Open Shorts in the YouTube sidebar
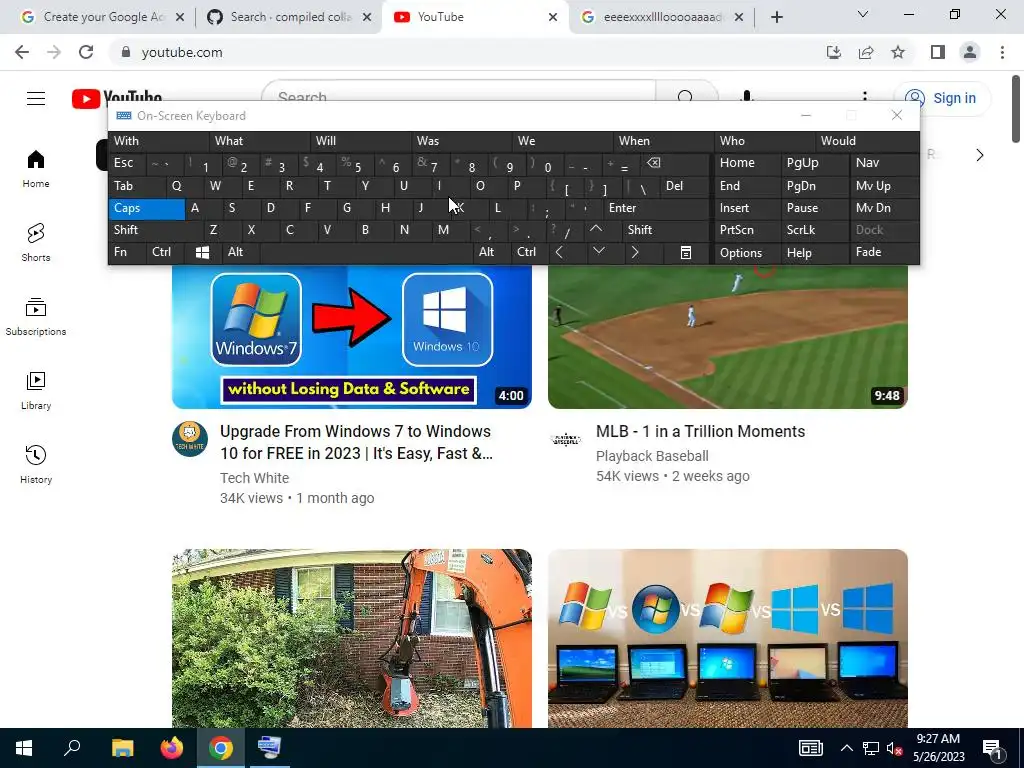1024x768 pixels. tap(36, 242)
